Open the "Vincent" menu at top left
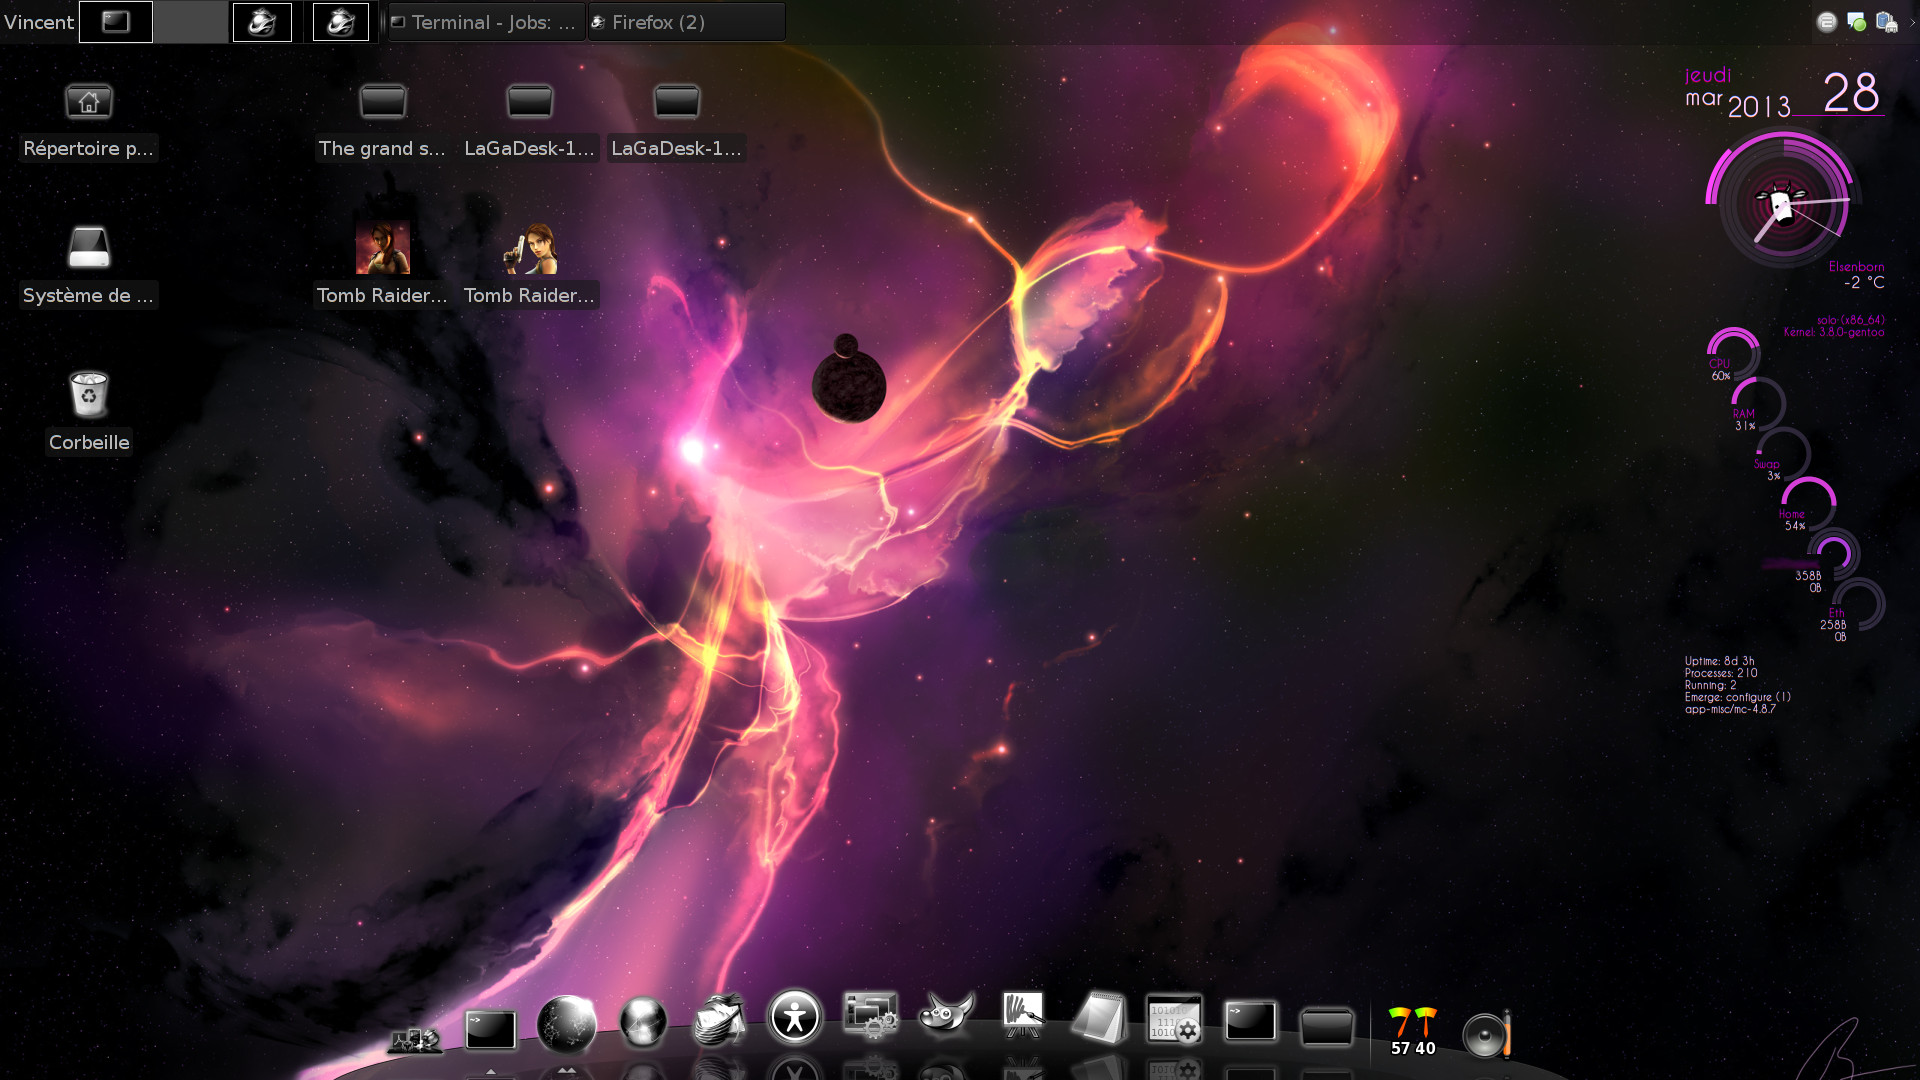Viewport: 1920px width, 1080px height. click(x=39, y=21)
